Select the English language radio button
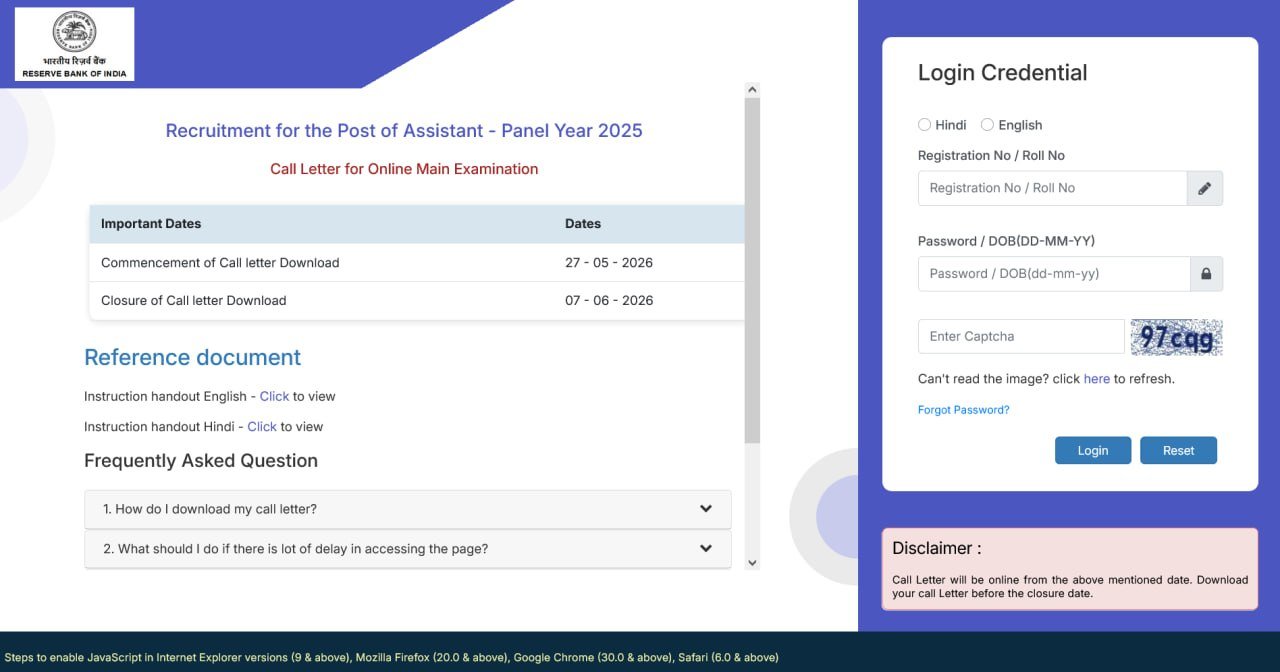The height and width of the screenshot is (672, 1280). point(987,125)
